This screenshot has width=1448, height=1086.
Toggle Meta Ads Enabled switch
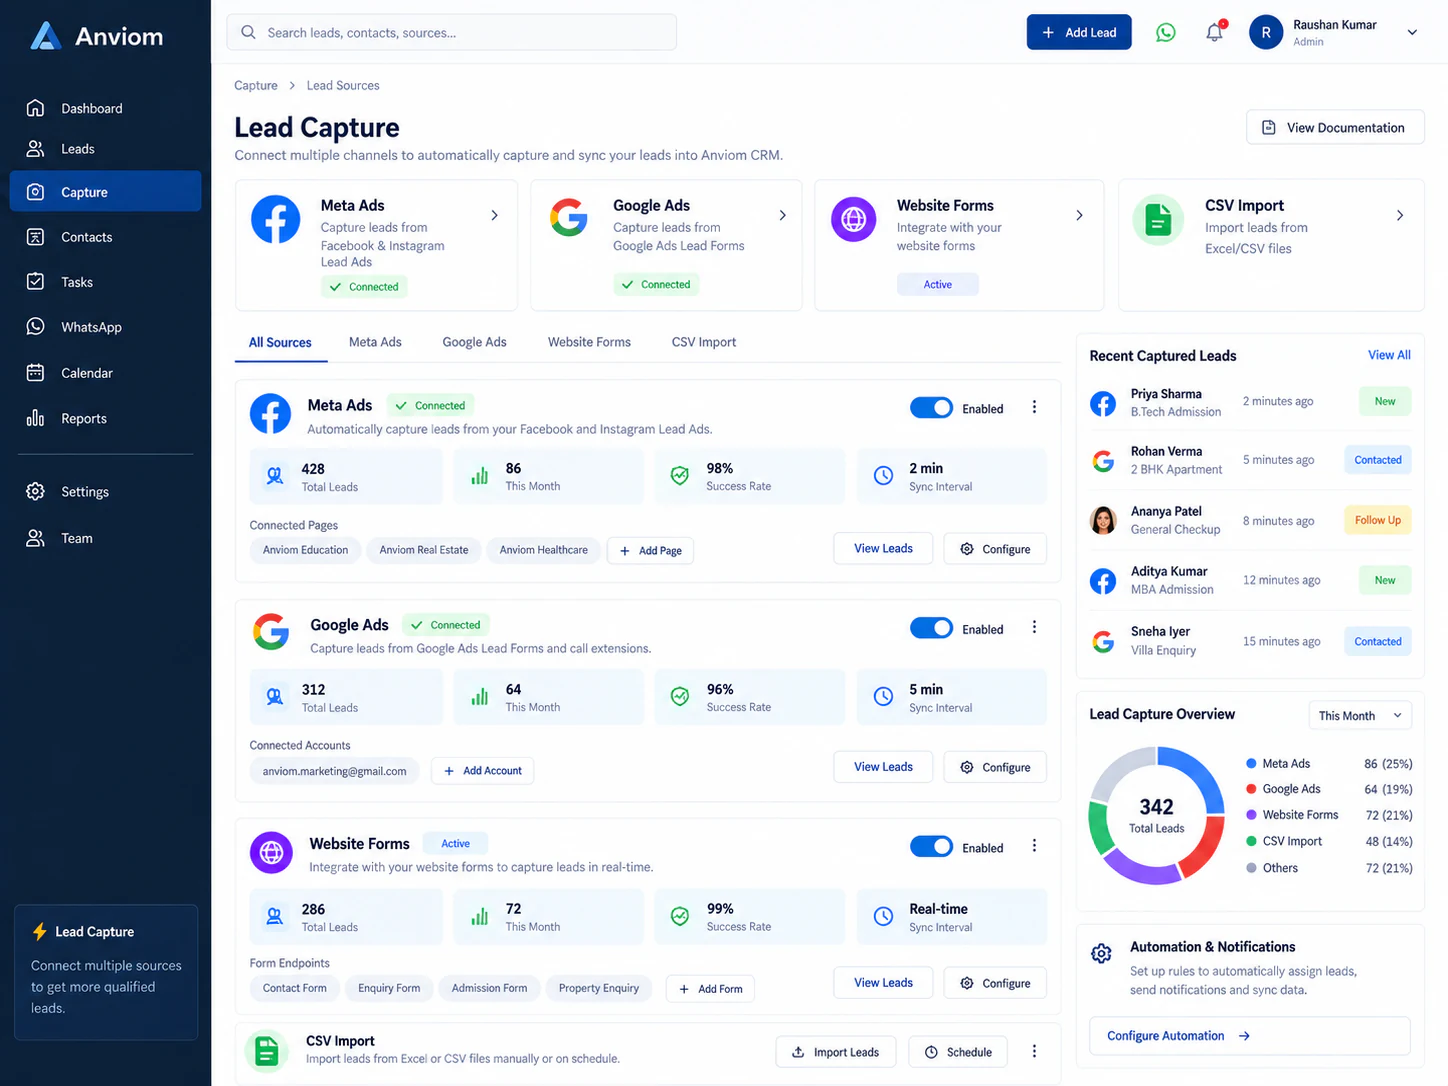point(931,408)
